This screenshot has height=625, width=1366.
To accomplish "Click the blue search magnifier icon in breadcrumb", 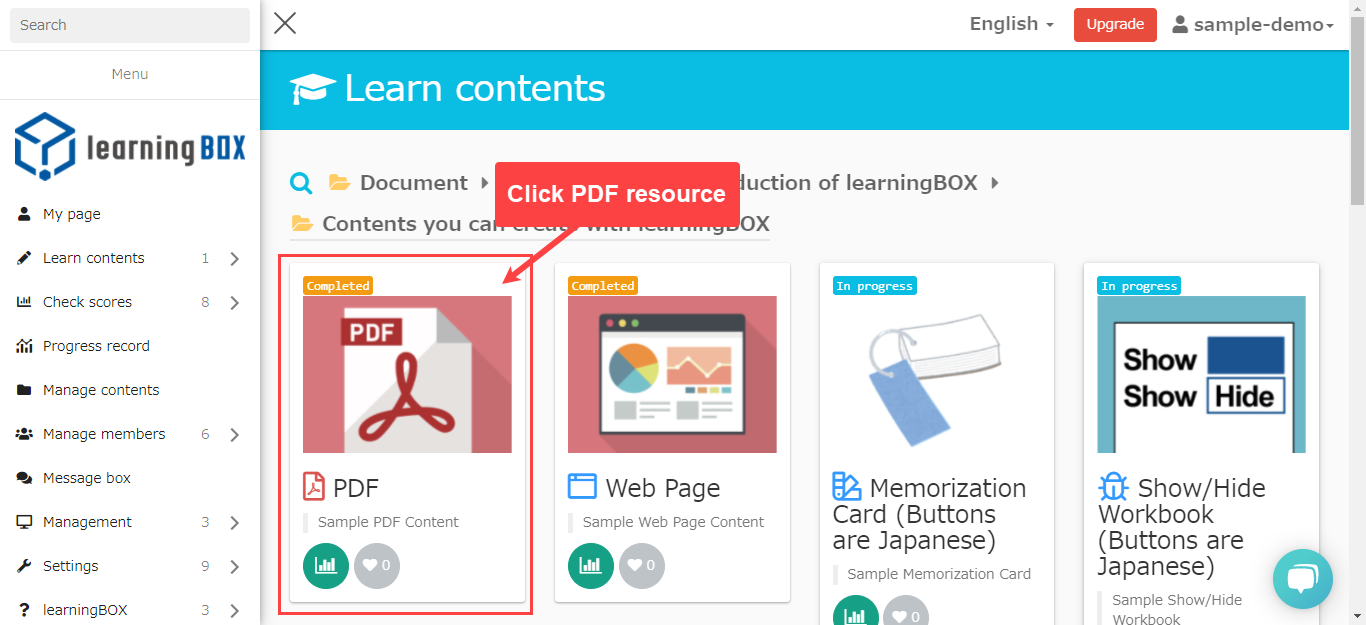I will [301, 183].
